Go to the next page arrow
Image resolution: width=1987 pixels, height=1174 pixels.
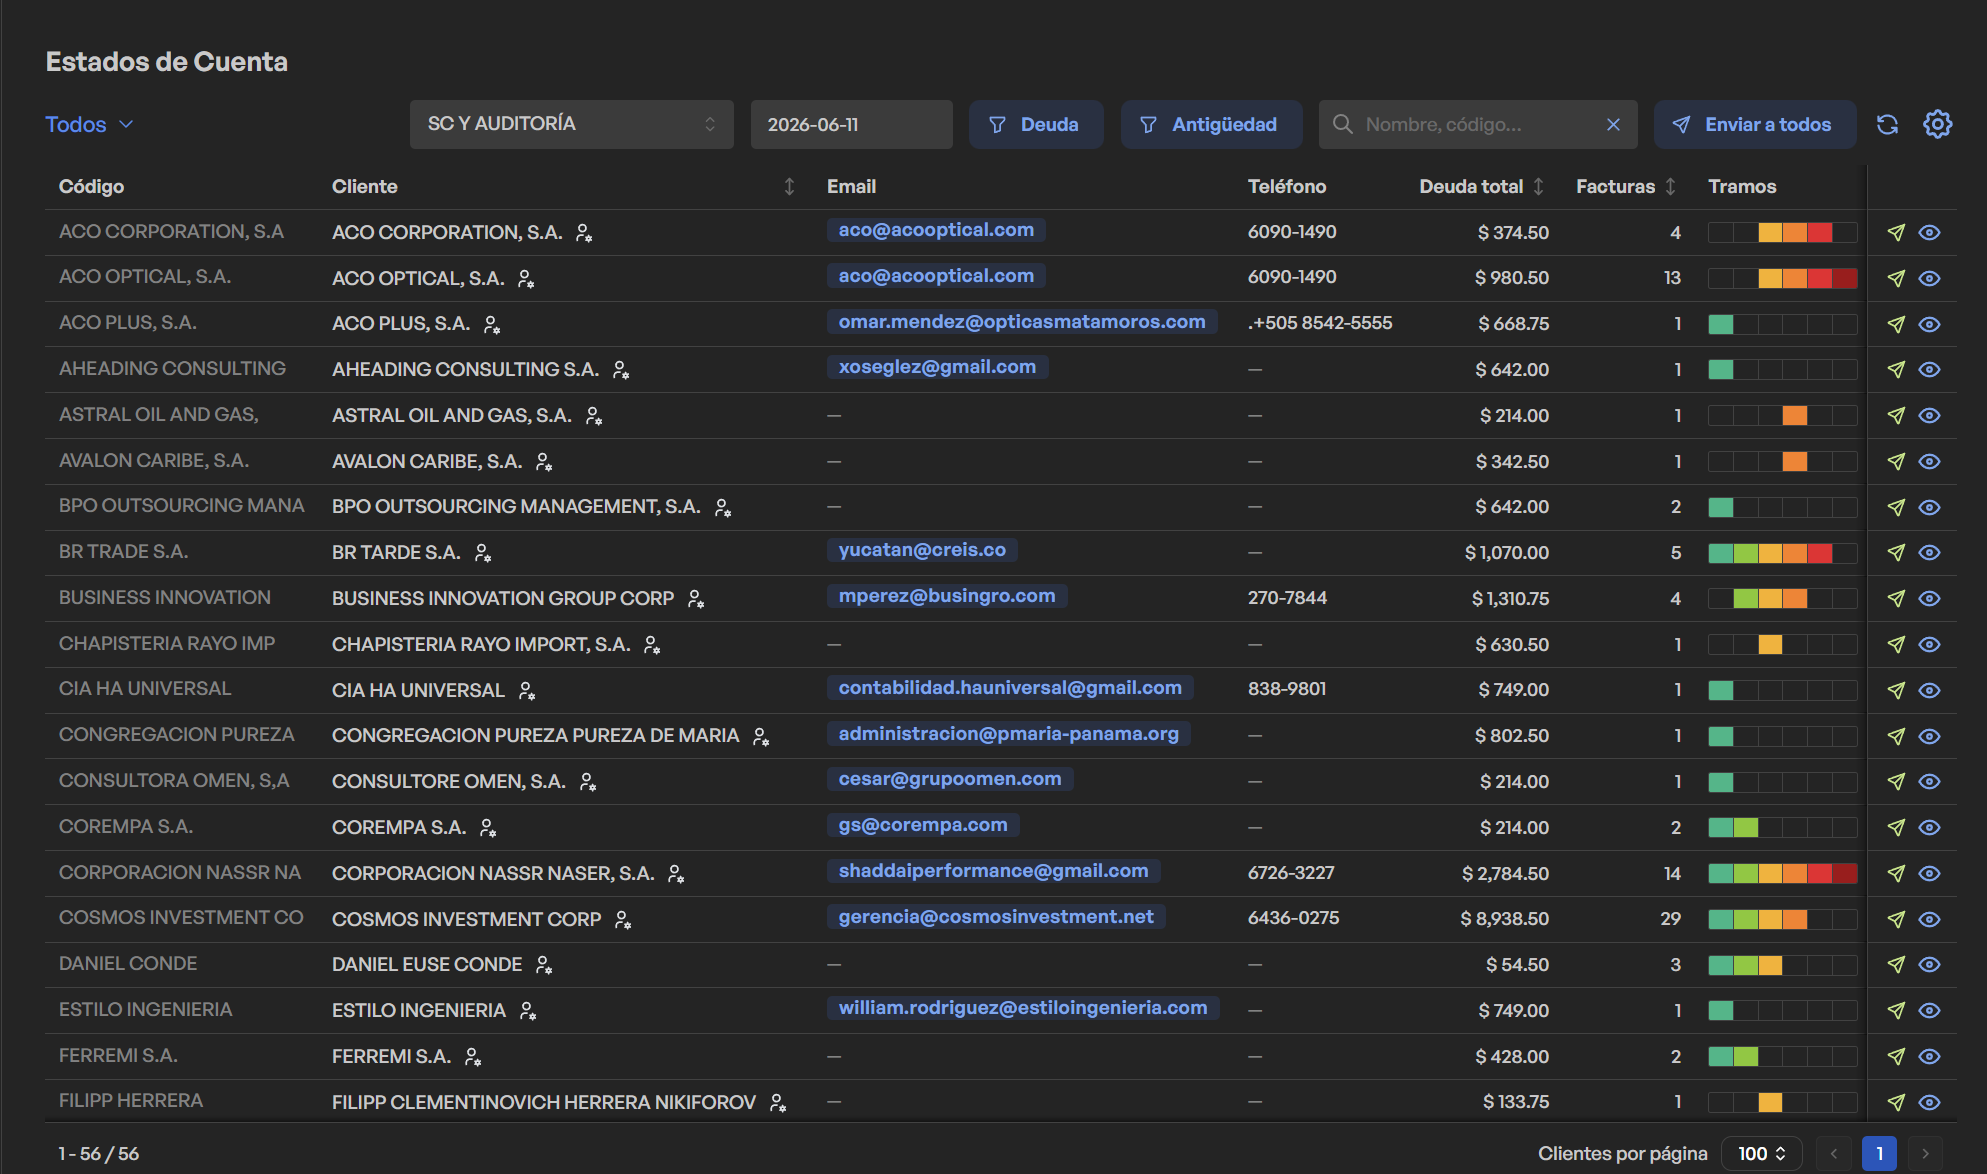point(1925,1153)
